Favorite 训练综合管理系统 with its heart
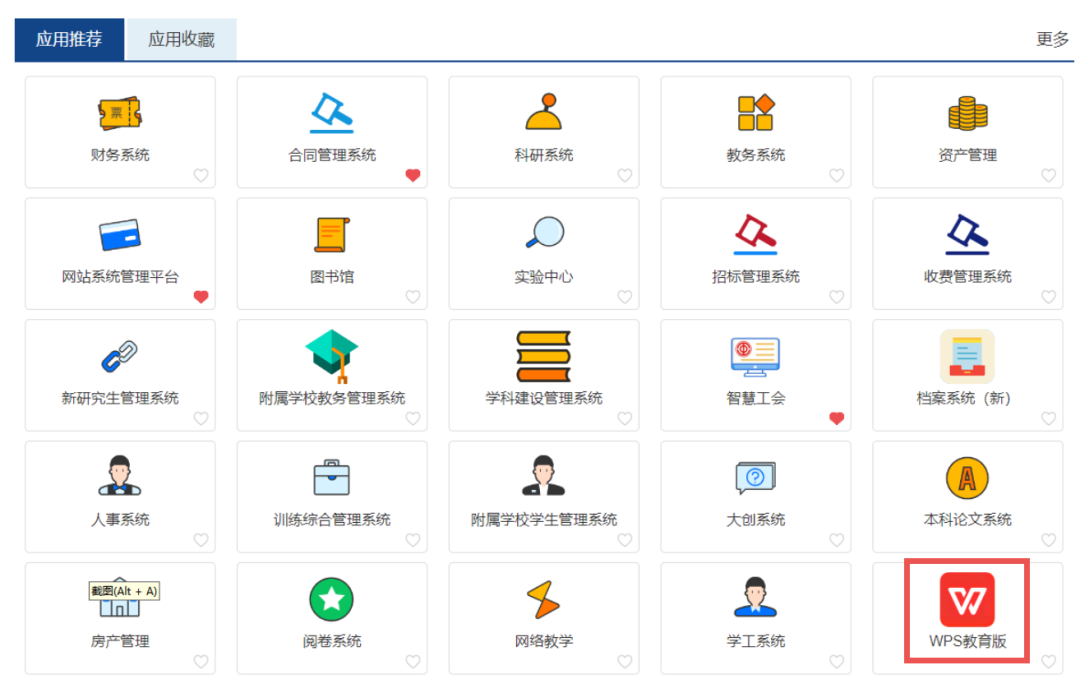This screenshot has width=1080, height=693. click(413, 540)
